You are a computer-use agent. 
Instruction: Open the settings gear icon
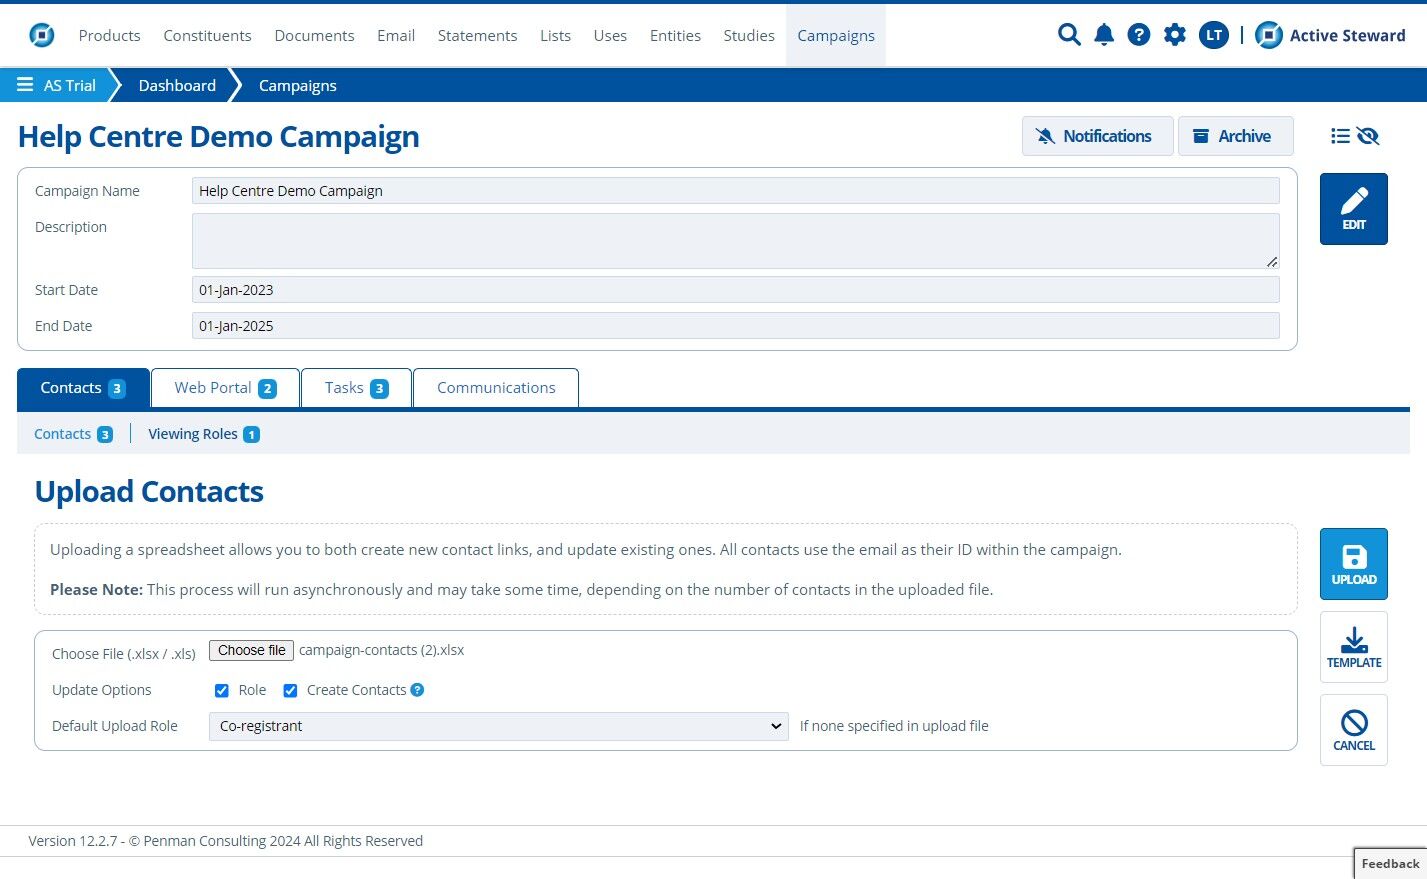pyautogui.click(x=1175, y=35)
